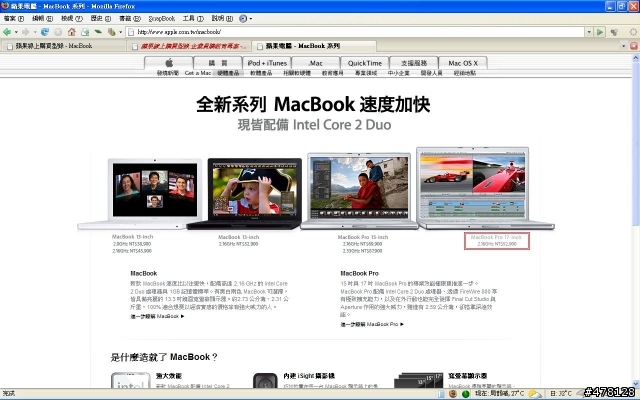Open the 編輯 (E) menu
Viewport: 640px width, 400px height.
[42, 18]
